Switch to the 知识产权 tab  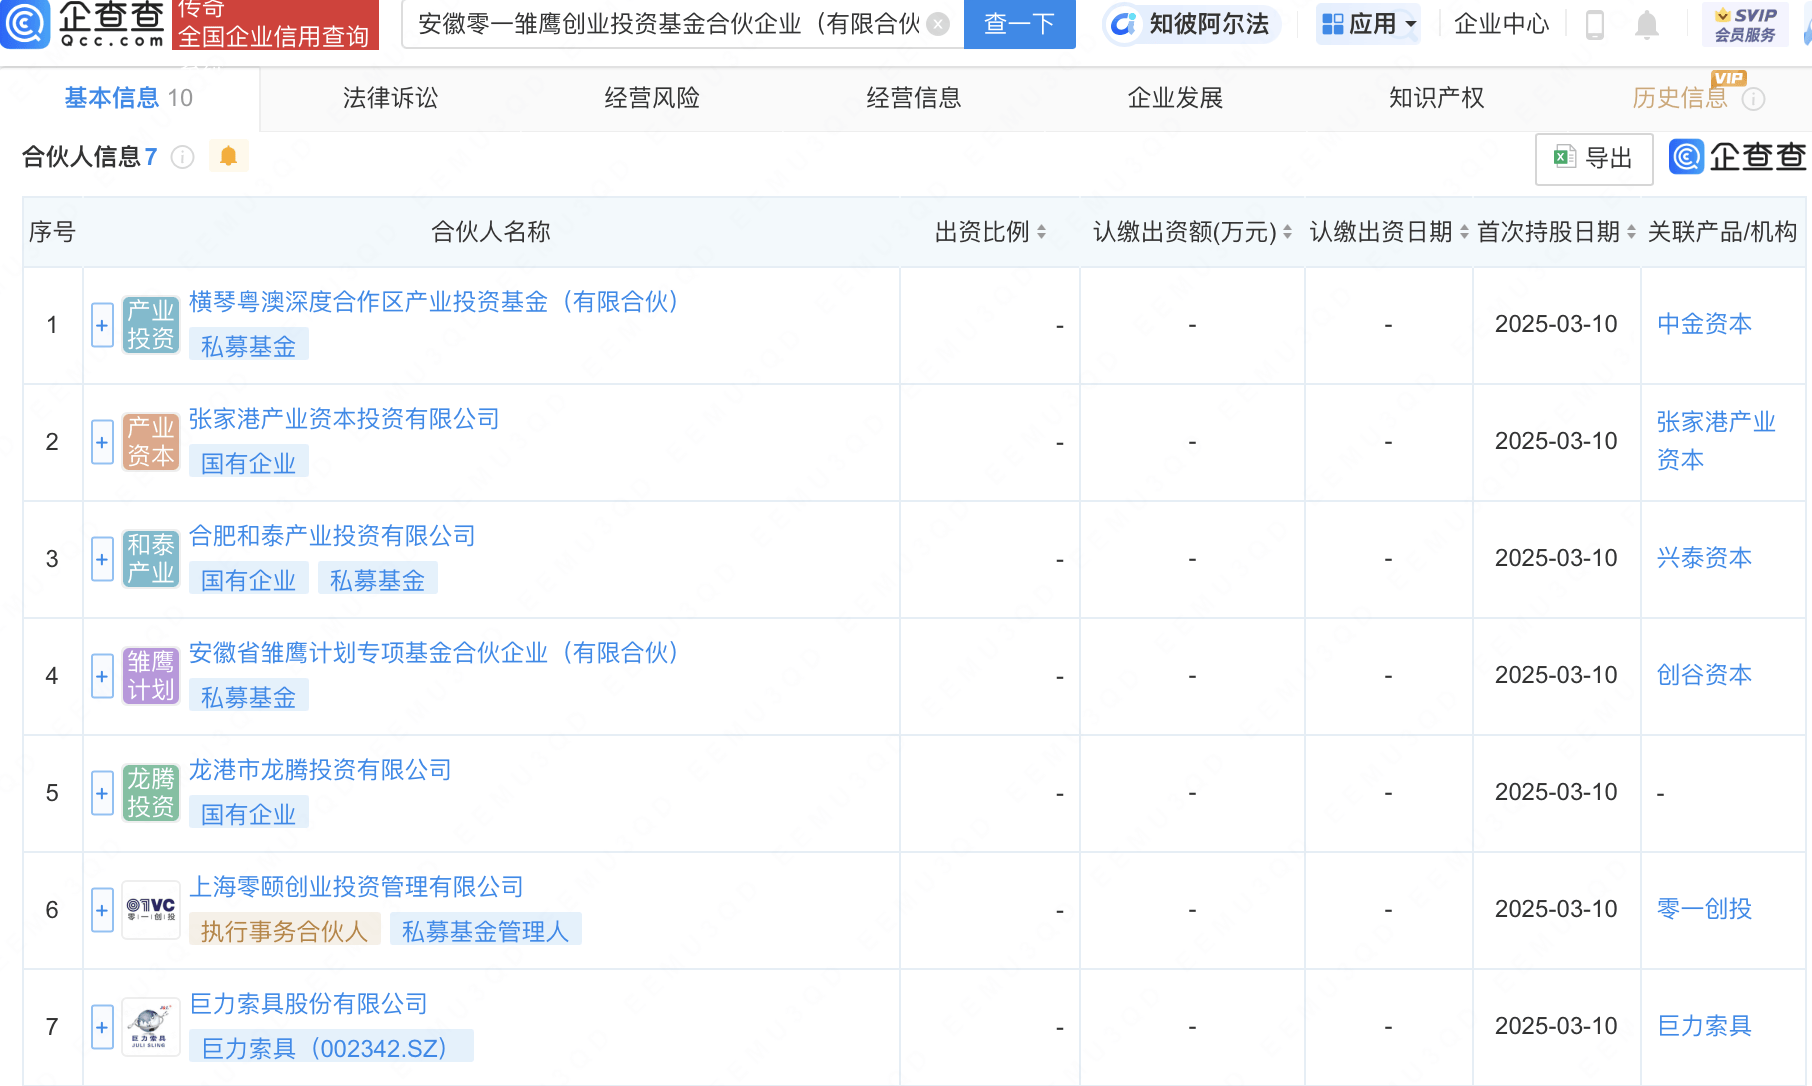[x=1437, y=98]
